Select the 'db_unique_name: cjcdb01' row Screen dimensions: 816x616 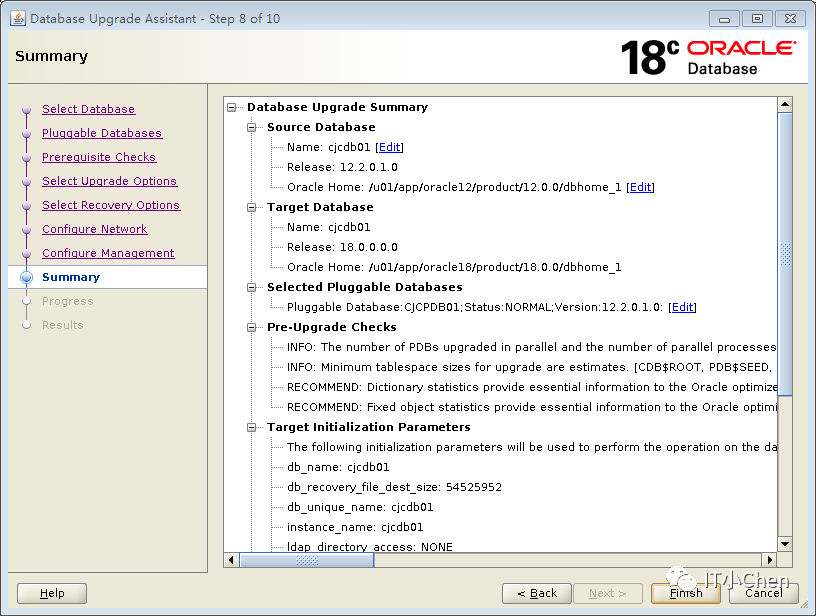pyautogui.click(x=360, y=507)
